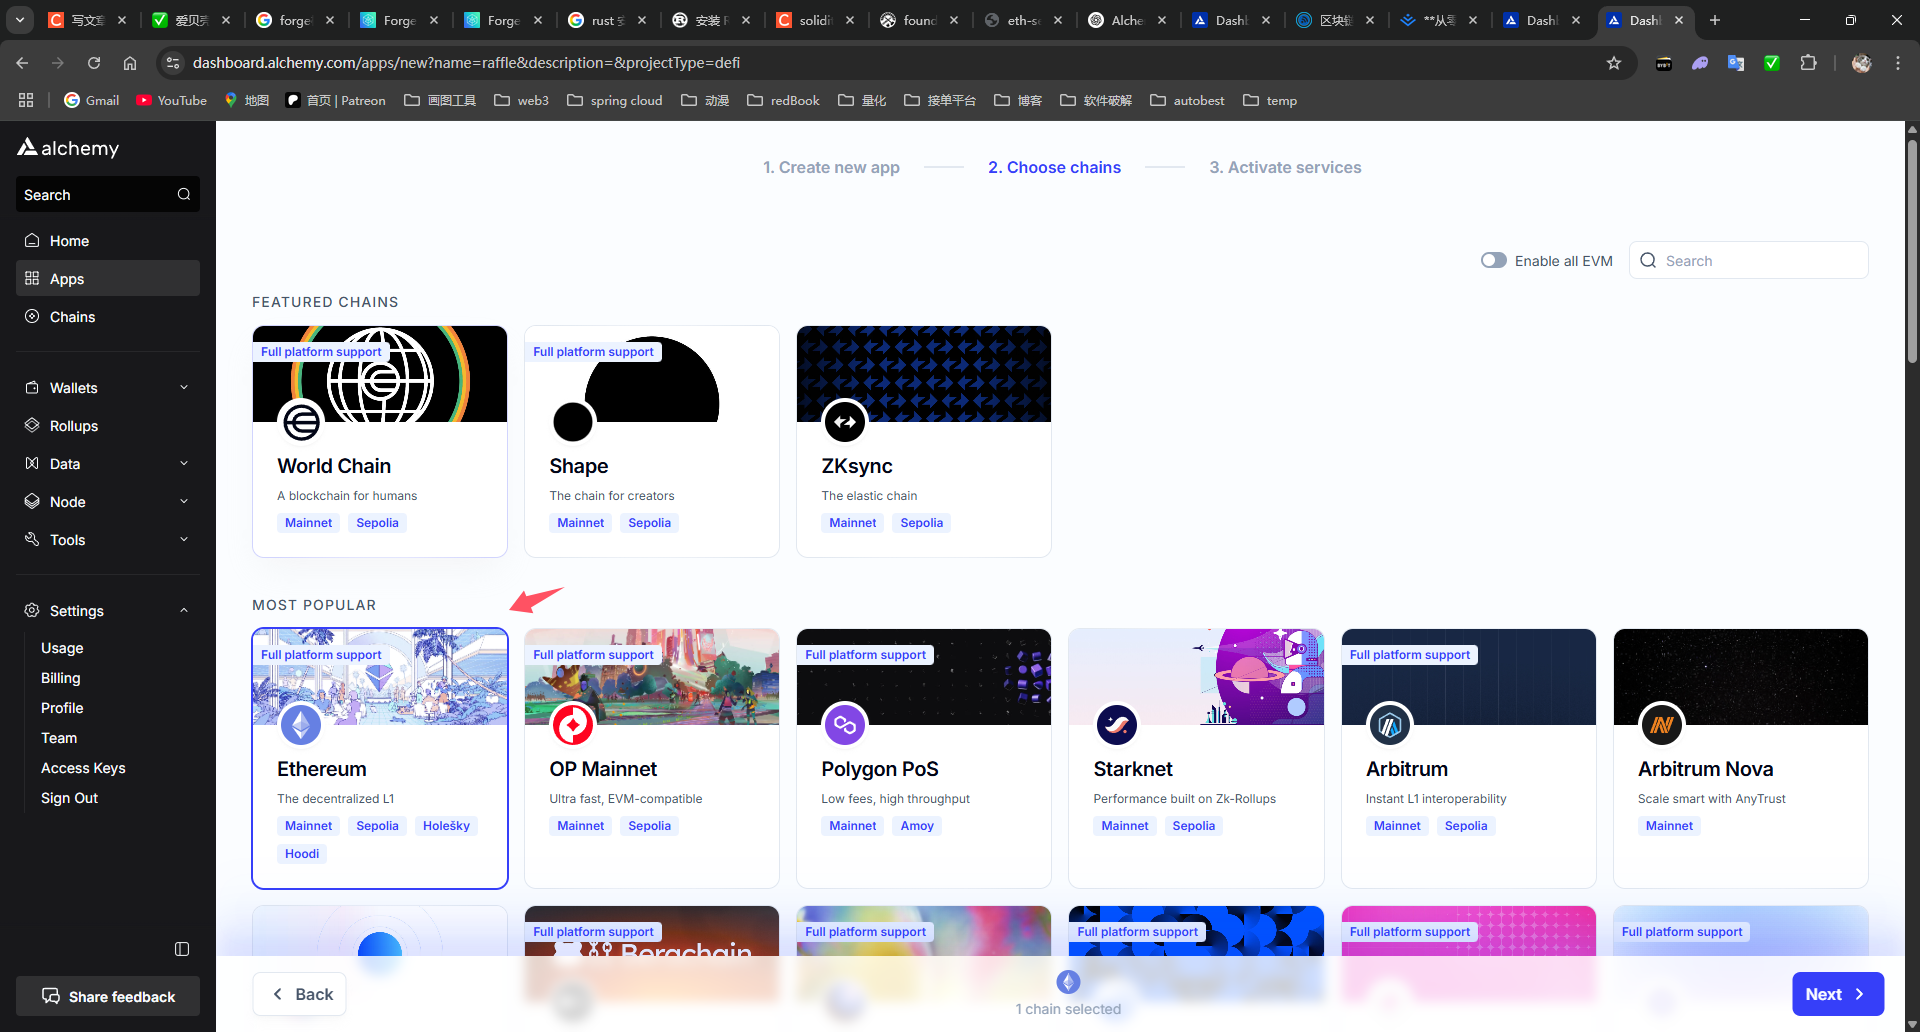Screen dimensions: 1920x1032
Task: Select the Arbitrum chain card
Action: pyautogui.click(x=1468, y=758)
